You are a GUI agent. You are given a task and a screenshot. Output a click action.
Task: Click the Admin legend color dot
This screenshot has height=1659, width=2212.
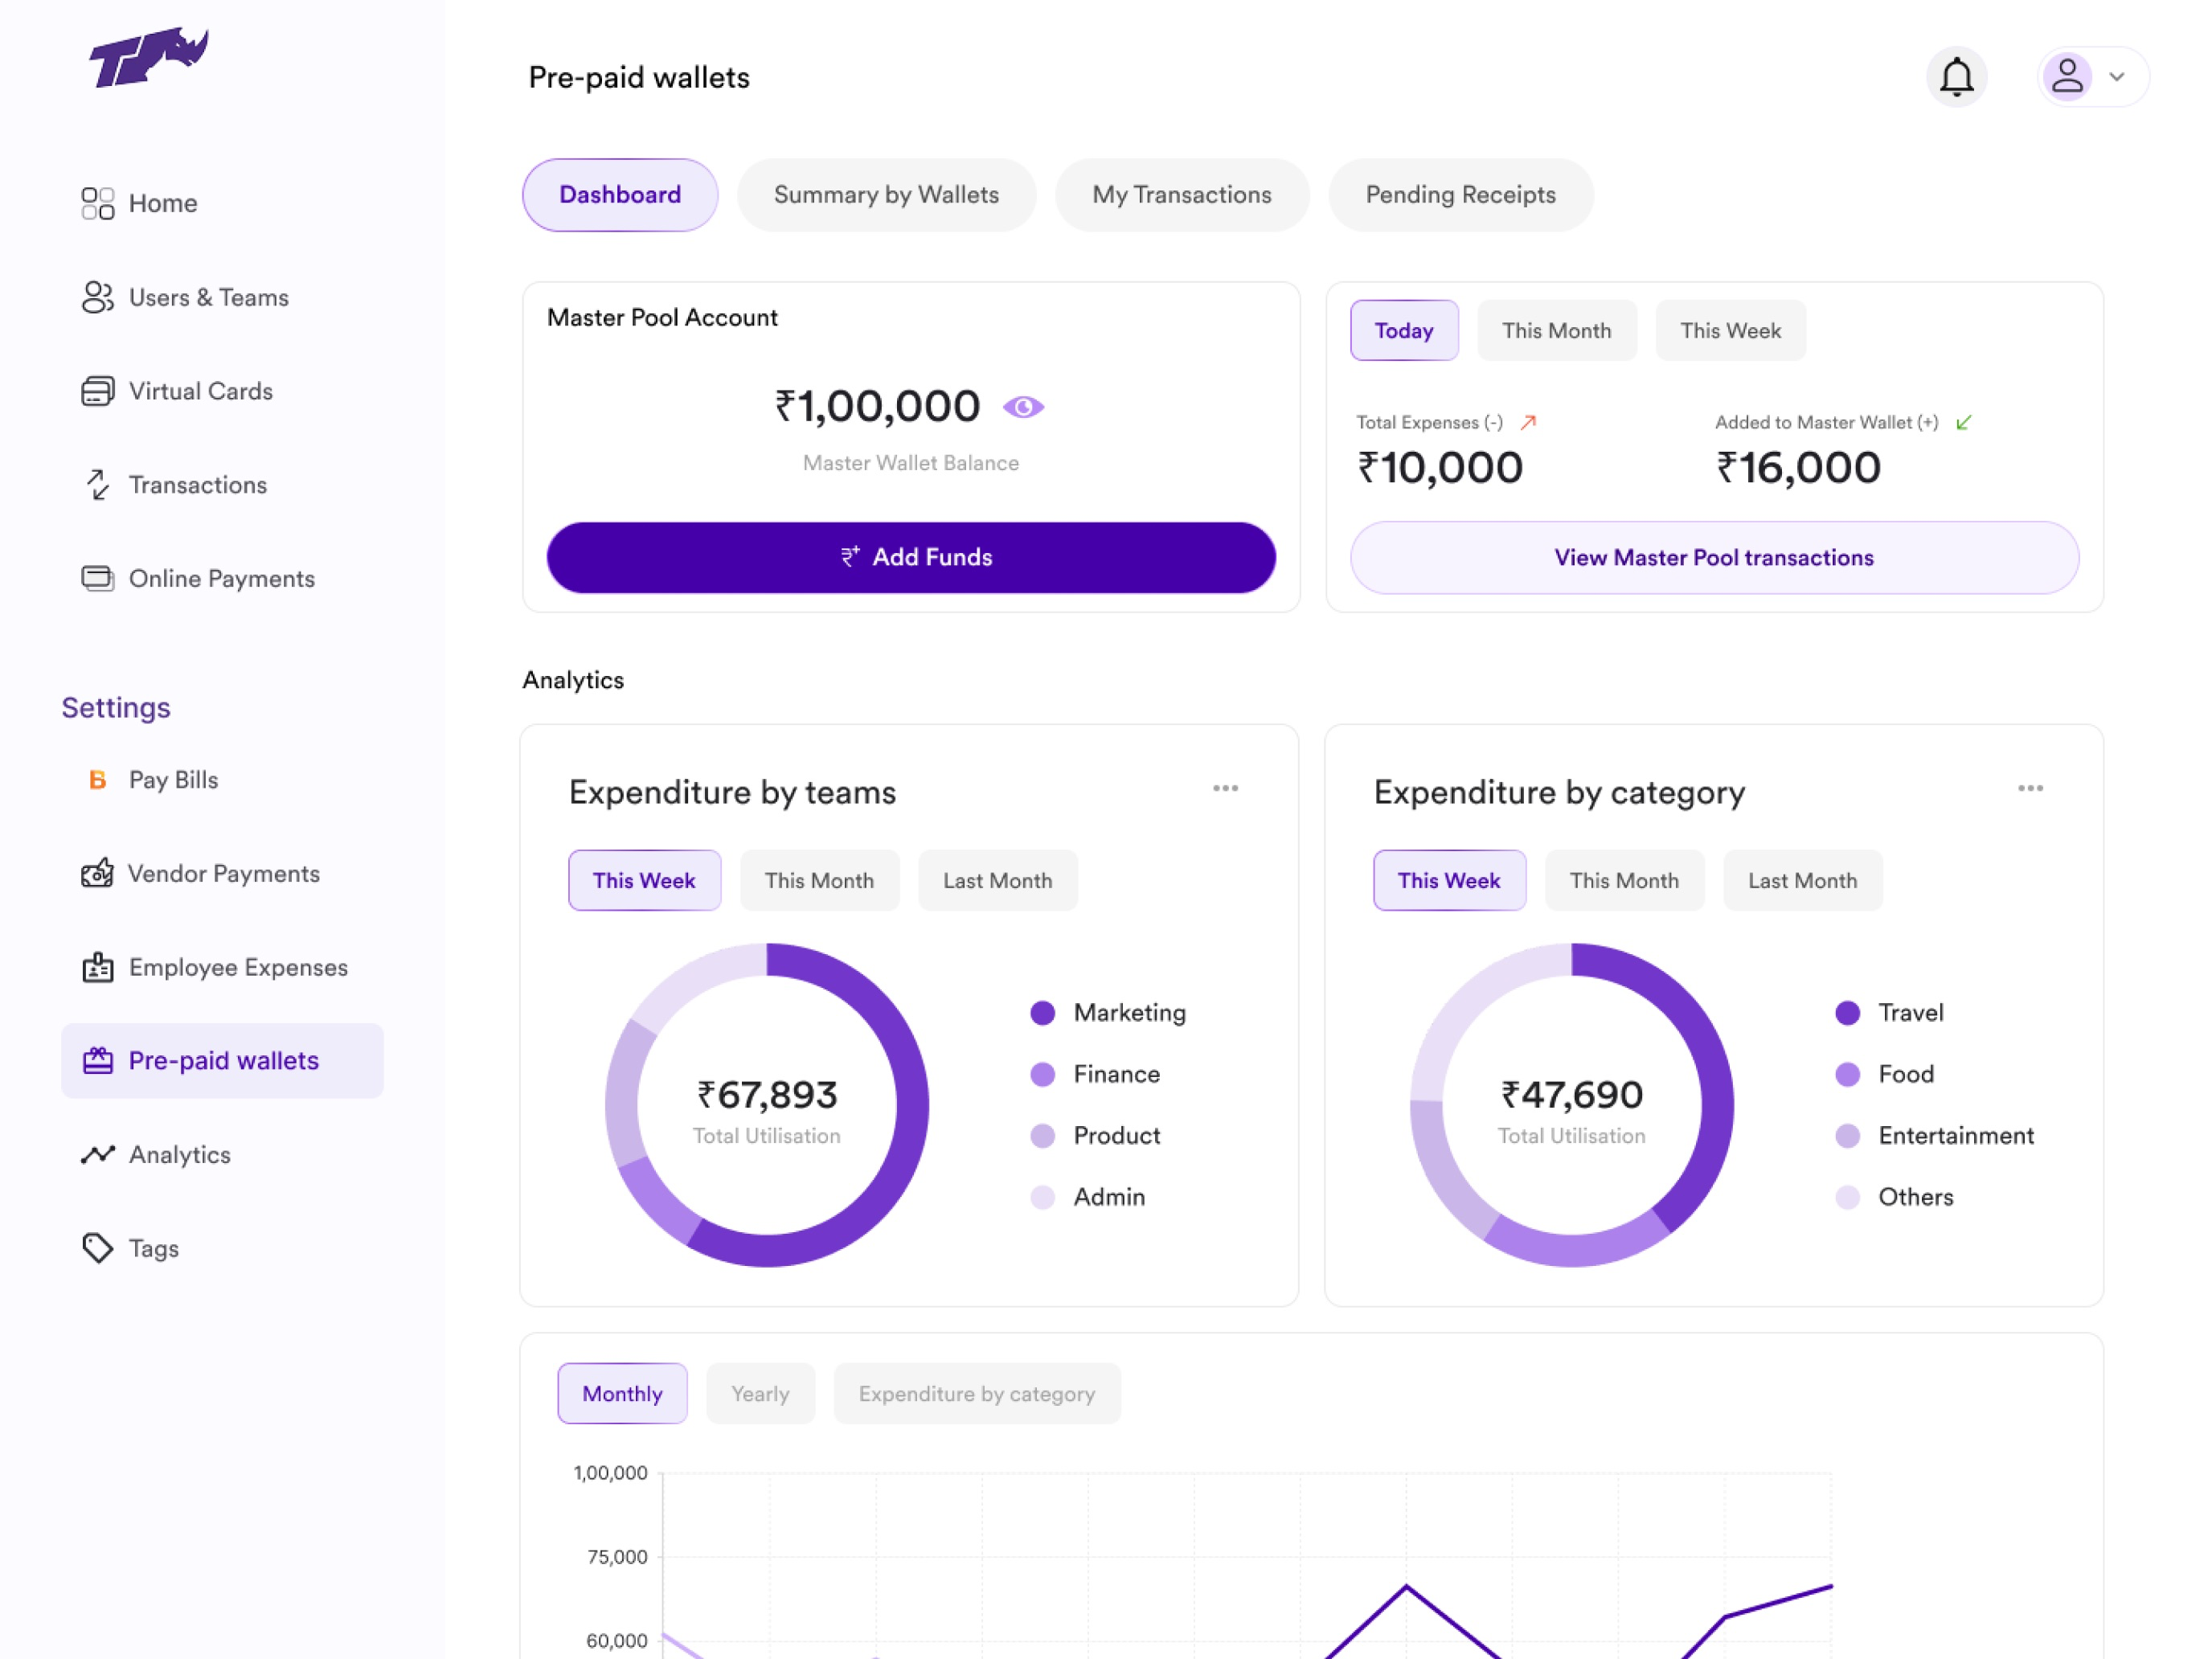[1042, 1197]
